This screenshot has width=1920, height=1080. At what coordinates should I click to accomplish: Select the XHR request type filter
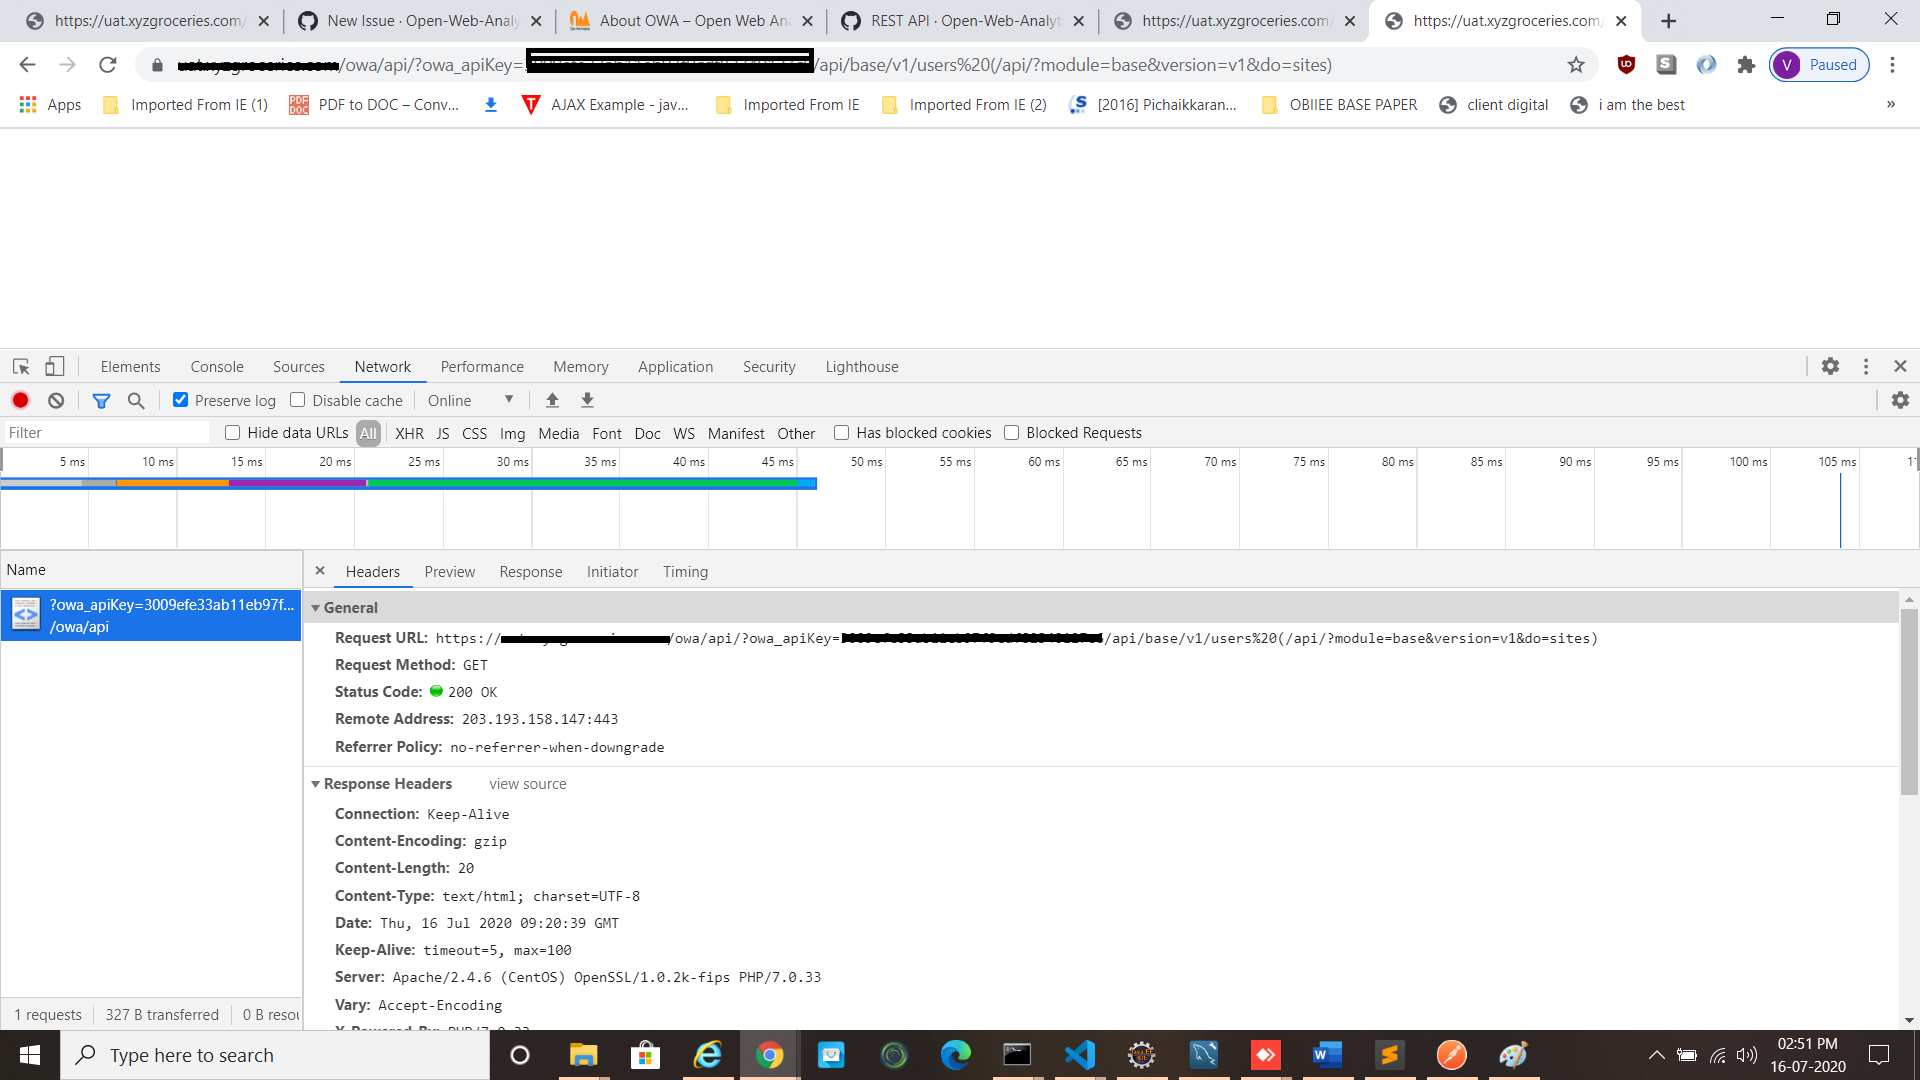(409, 433)
